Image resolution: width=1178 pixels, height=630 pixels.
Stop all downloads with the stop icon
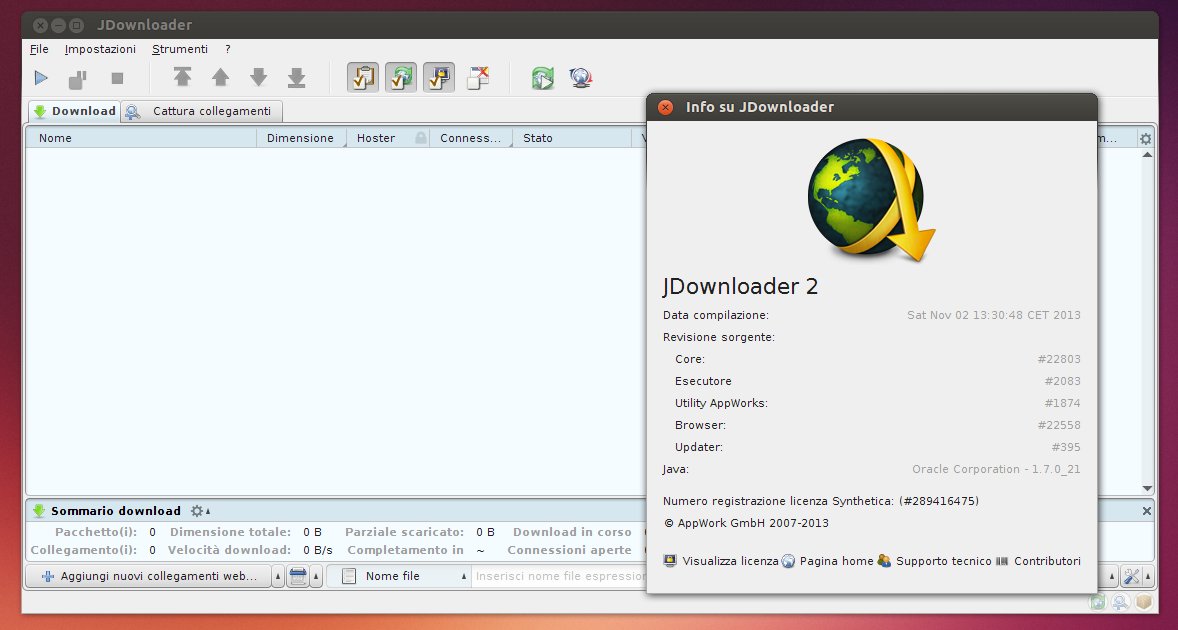117,78
